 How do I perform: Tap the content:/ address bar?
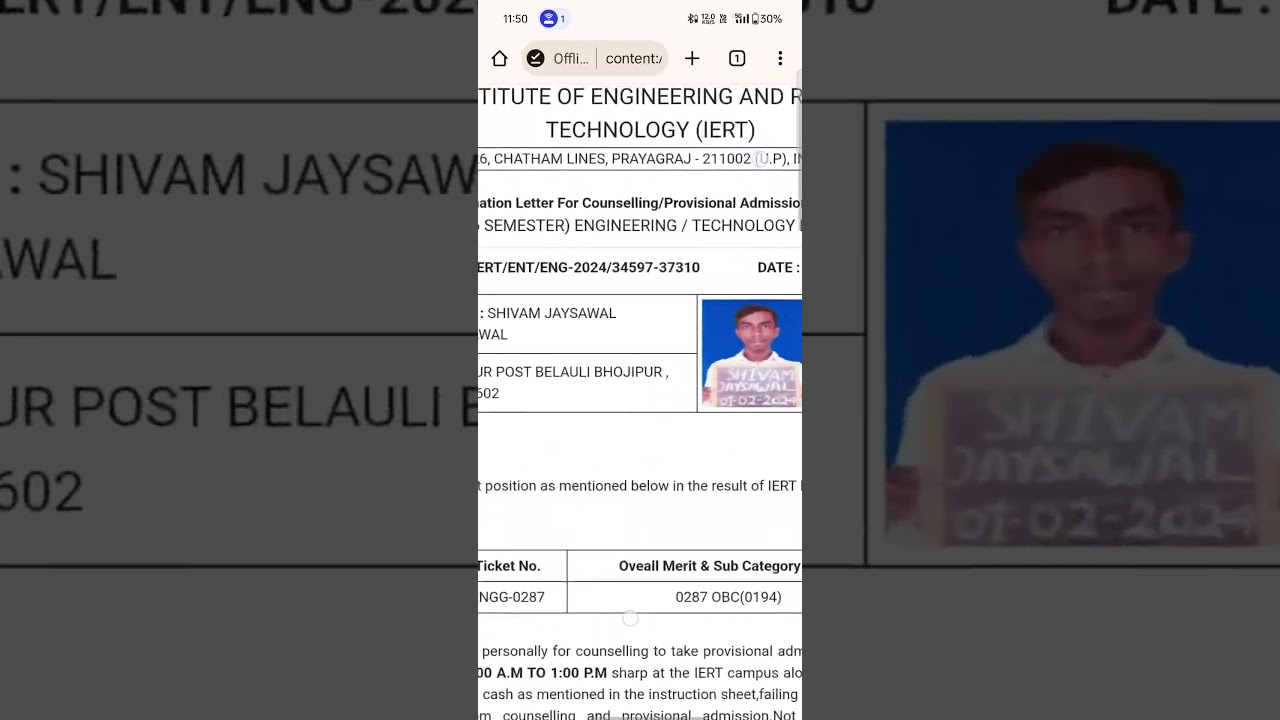(634, 59)
